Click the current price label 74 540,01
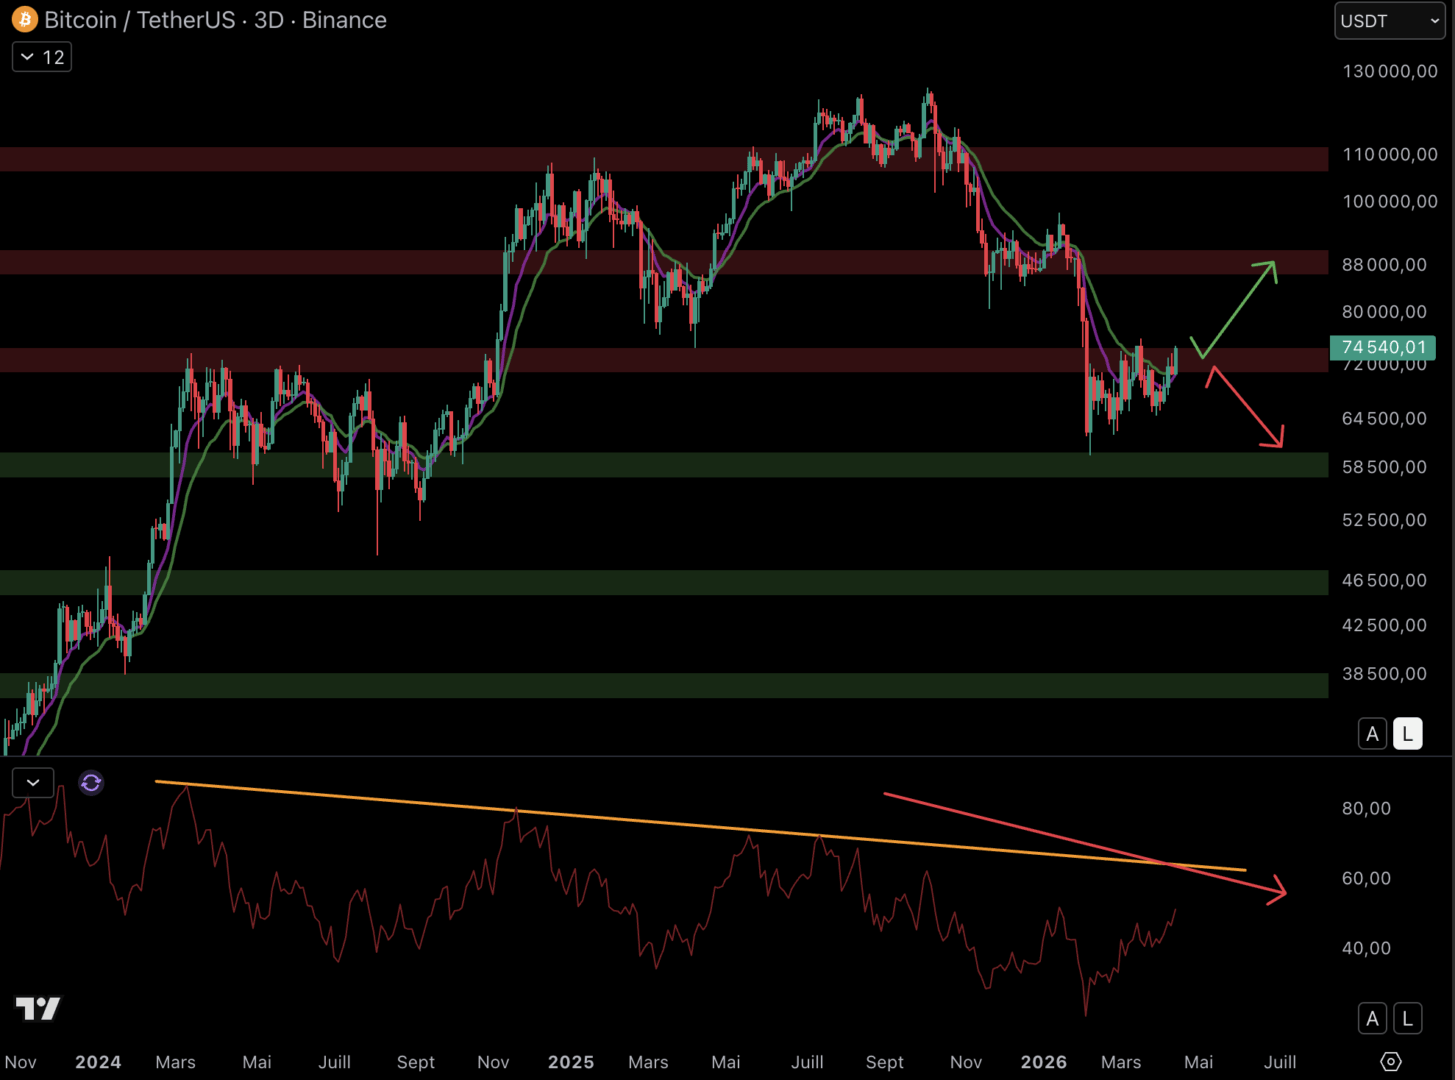This screenshot has height=1080, width=1455. tap(1382, 347)
